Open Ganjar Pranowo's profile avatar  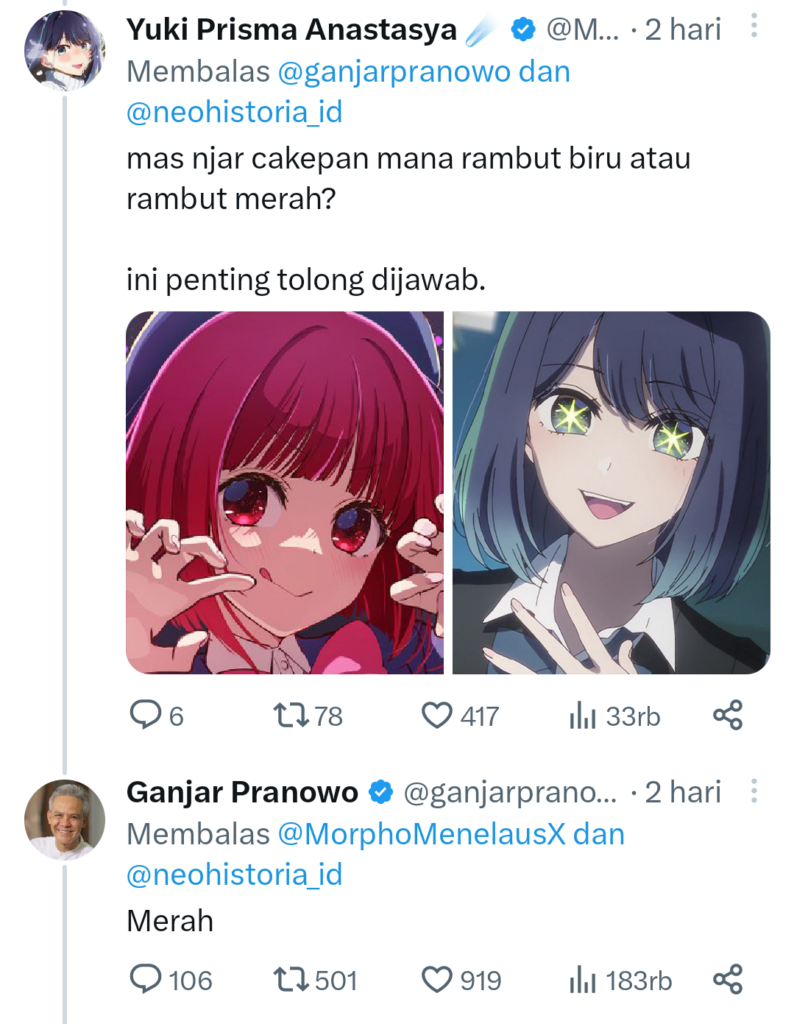point(64,820)
